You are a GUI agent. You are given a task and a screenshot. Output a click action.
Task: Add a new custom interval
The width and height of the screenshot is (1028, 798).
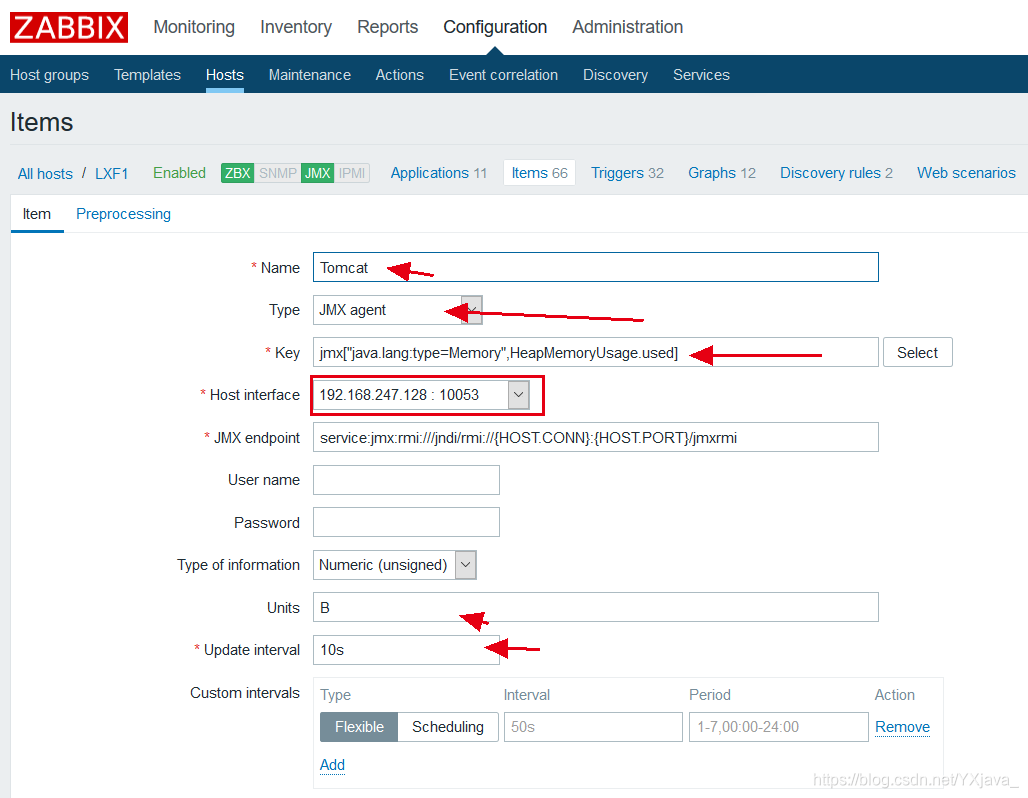tap(332, 765)
